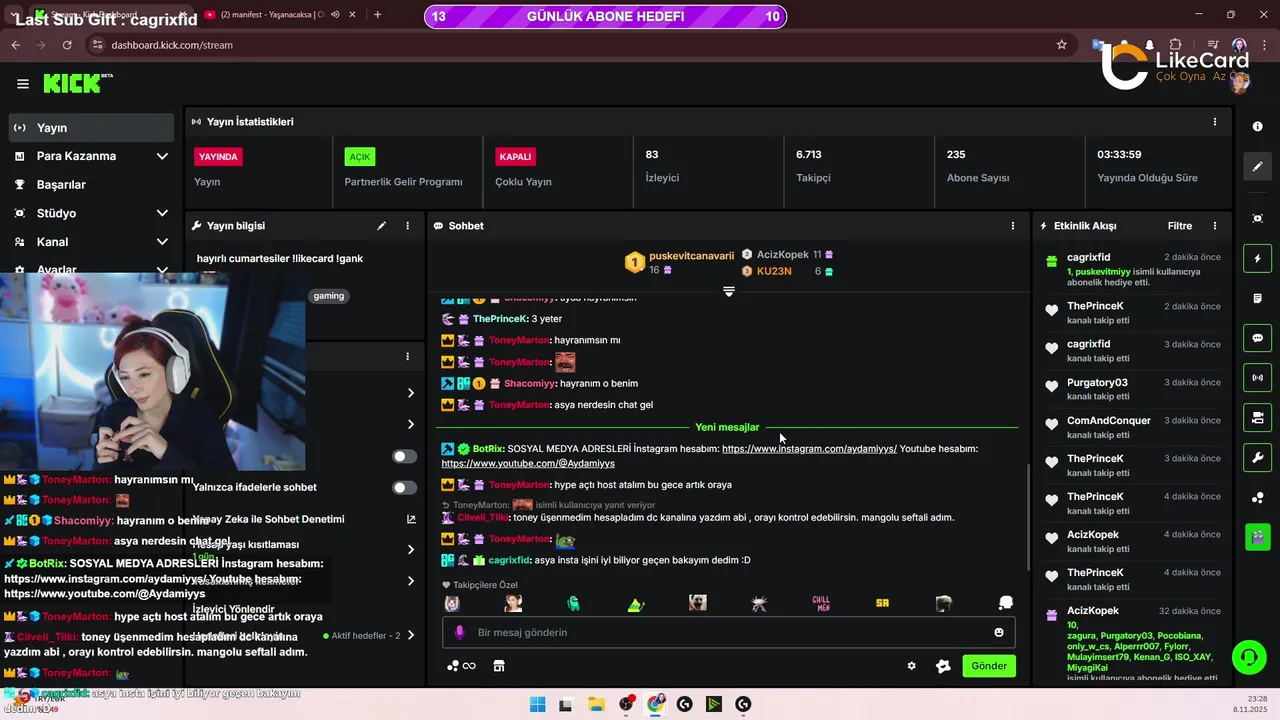The height and width of the screenshot is (720, 1280).
Task: Reload the page in the browser
Action: click(67, 45)
